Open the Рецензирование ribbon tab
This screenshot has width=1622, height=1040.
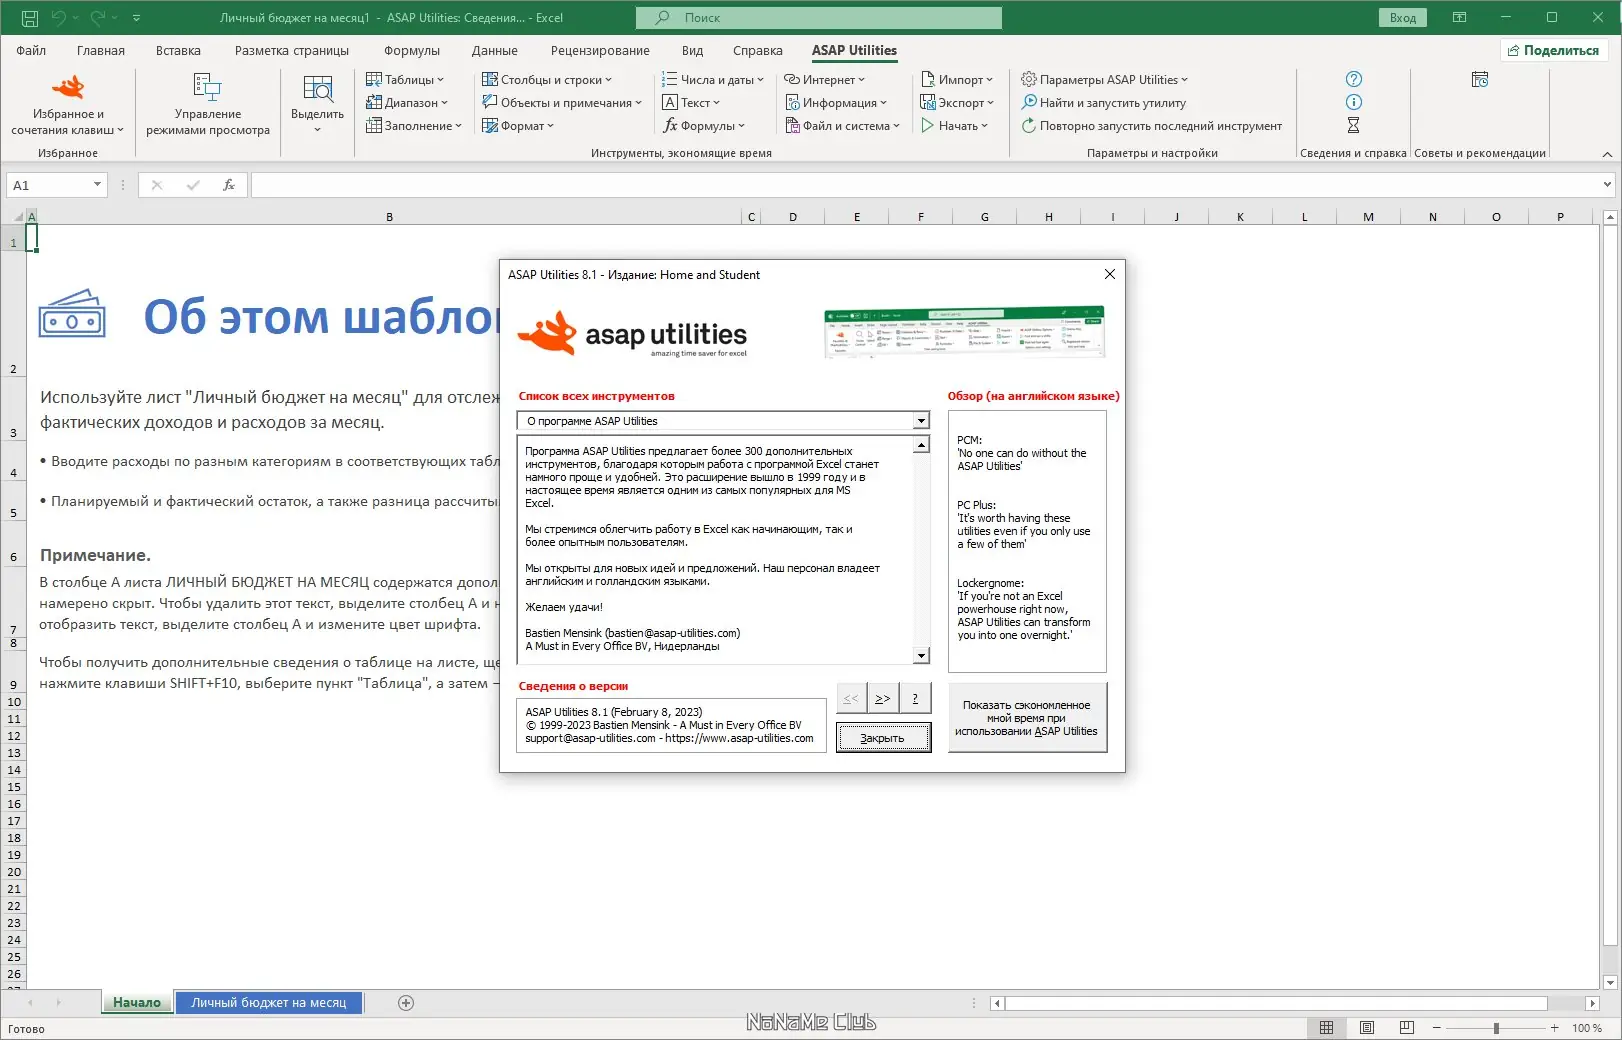[x=600, y=51]
